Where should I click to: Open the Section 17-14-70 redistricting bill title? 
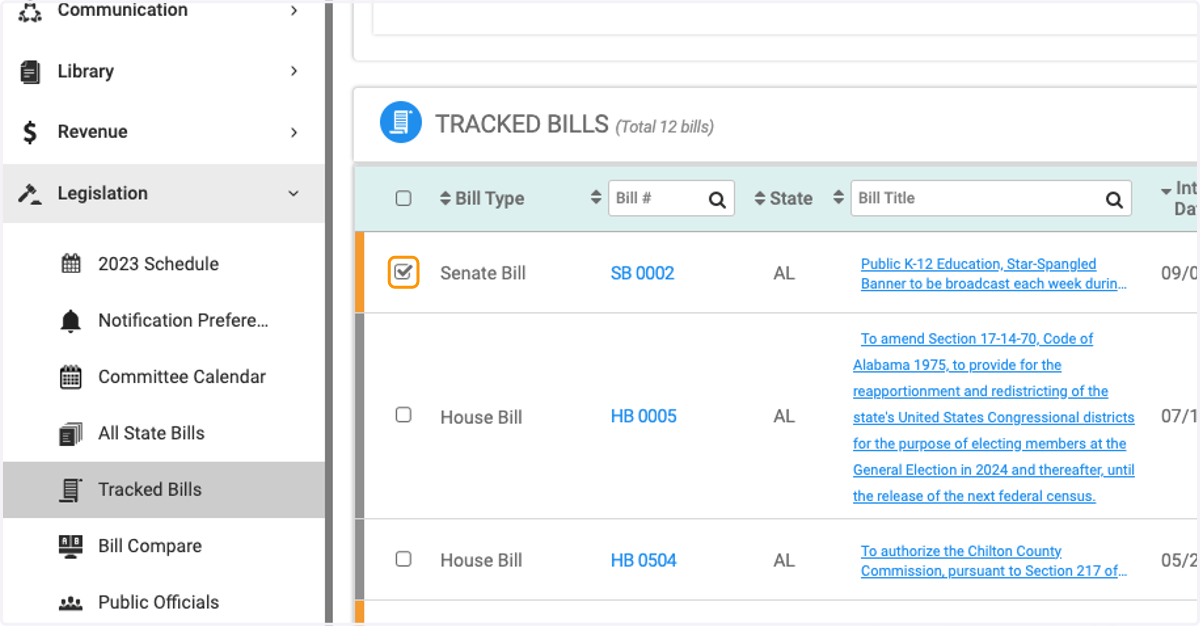tap(994, 417)
